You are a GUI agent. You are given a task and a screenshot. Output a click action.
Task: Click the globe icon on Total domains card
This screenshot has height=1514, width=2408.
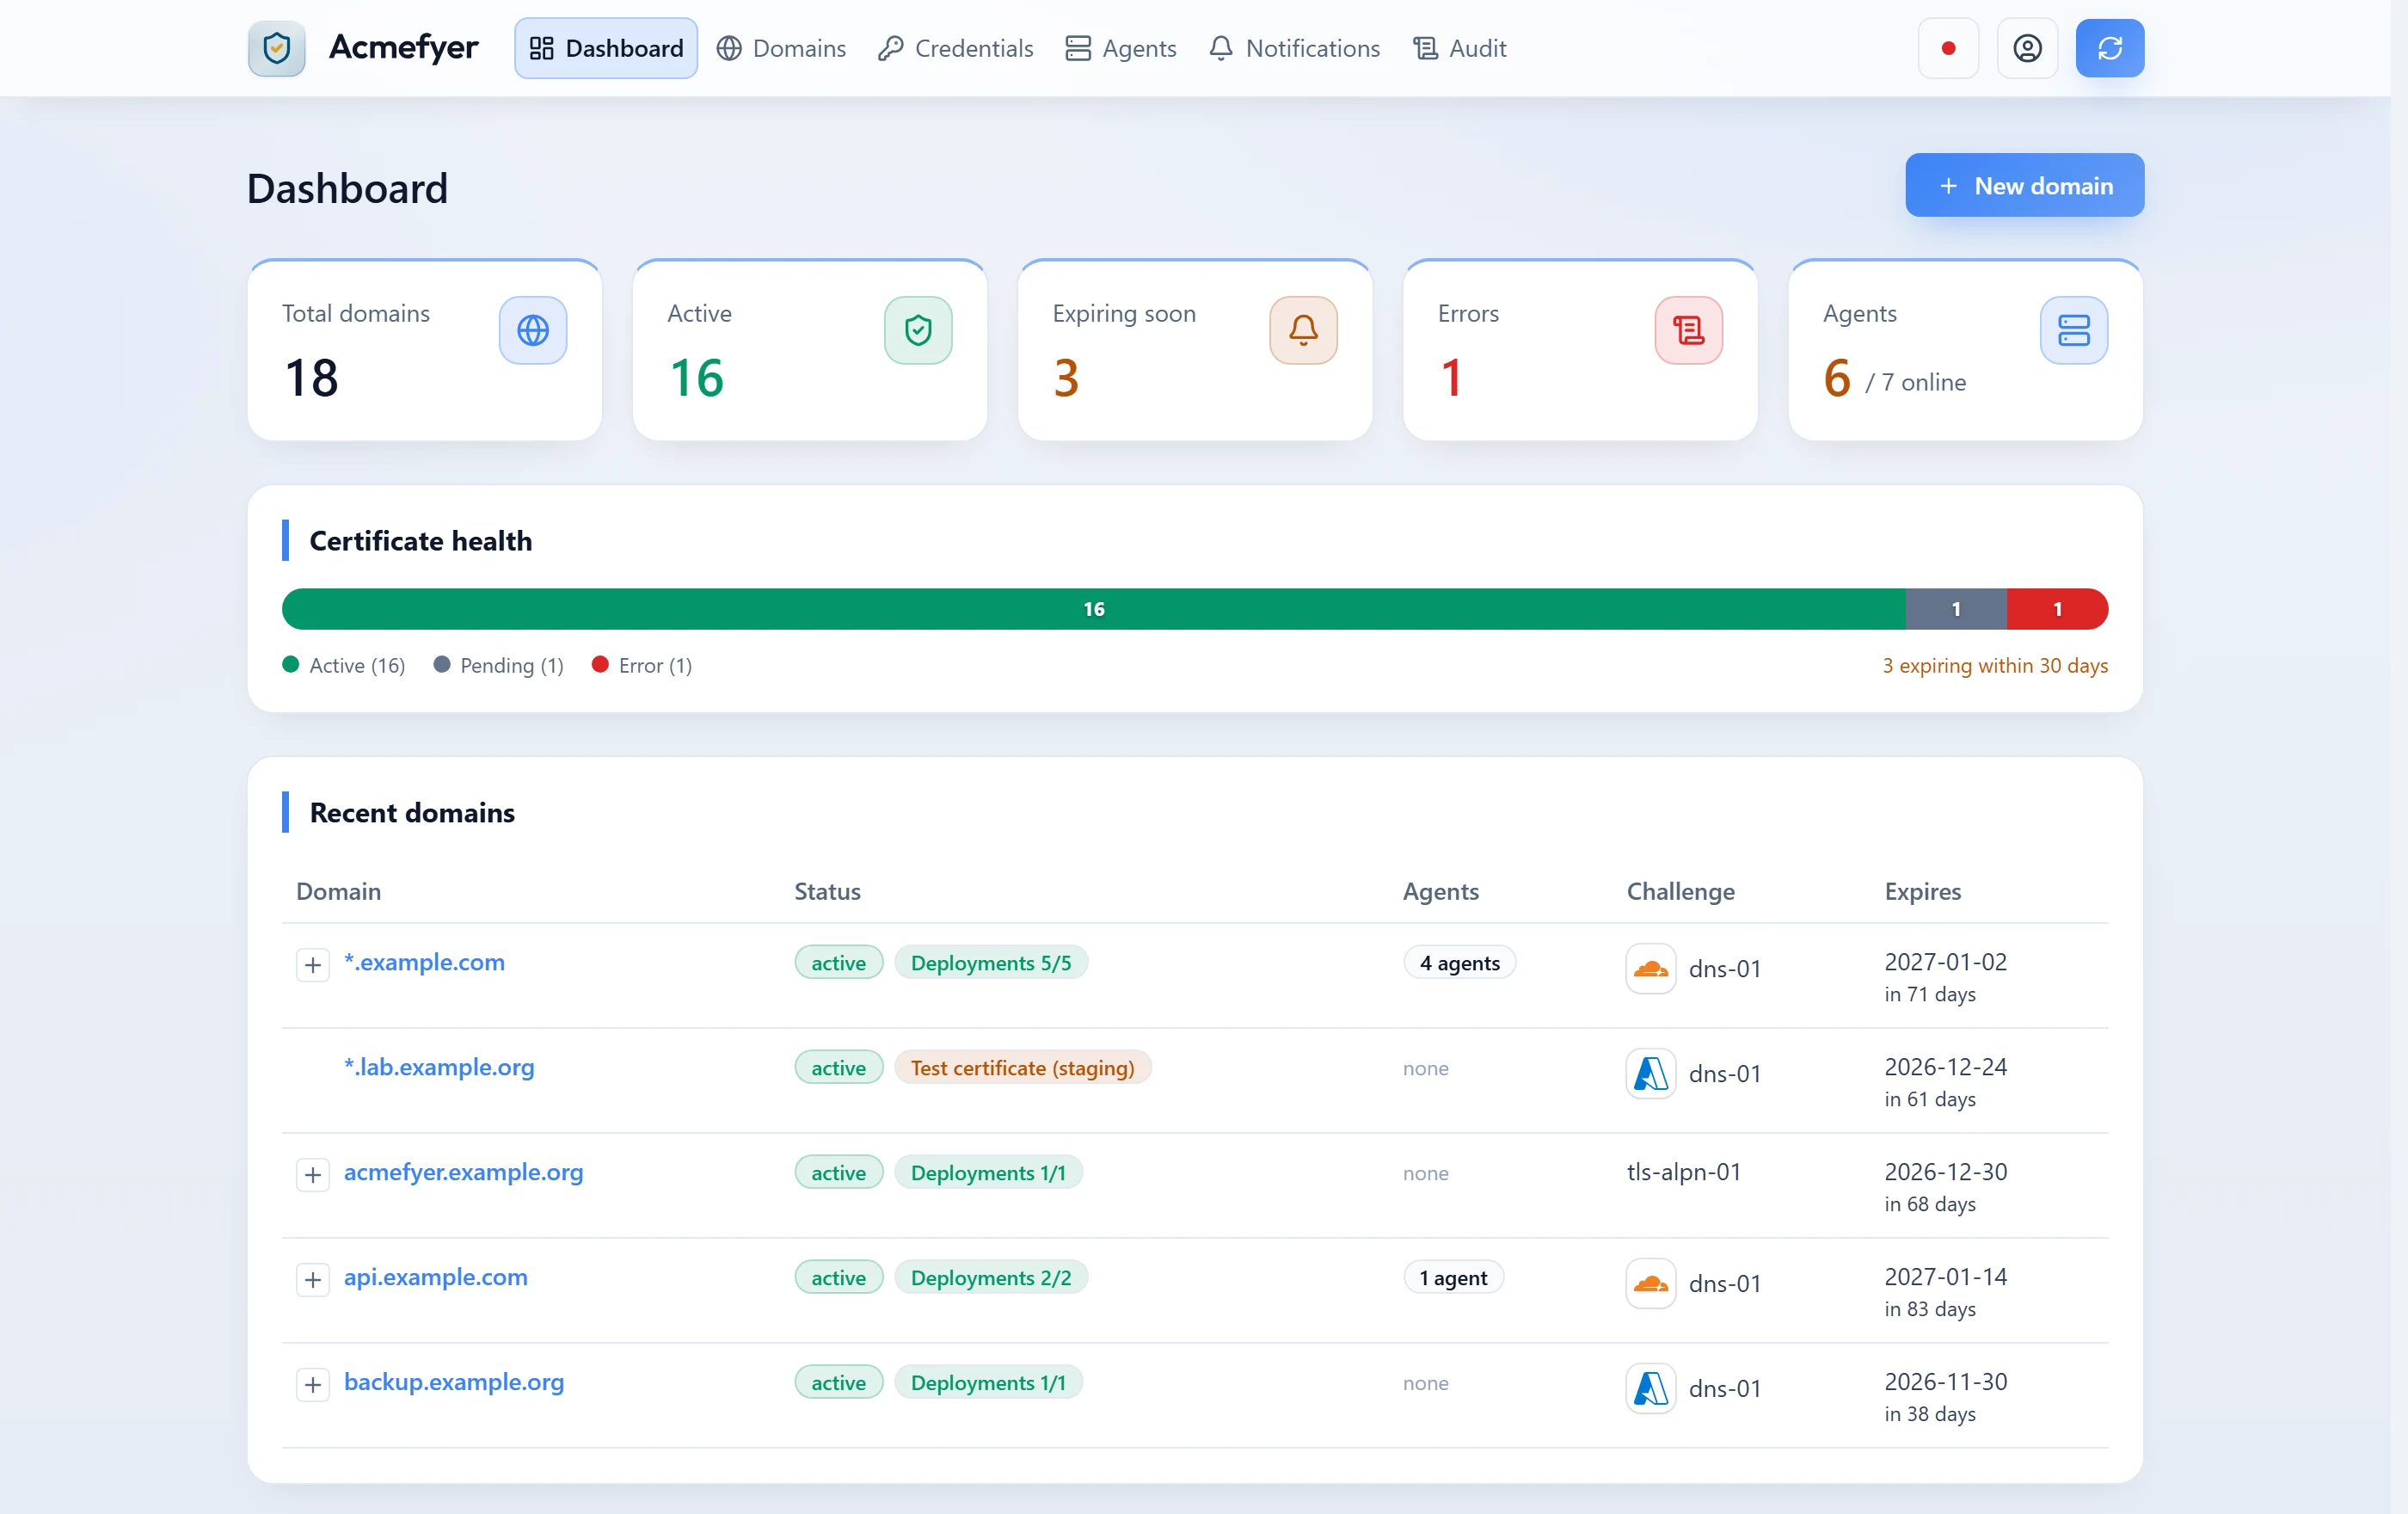click(x=533, y=330)
